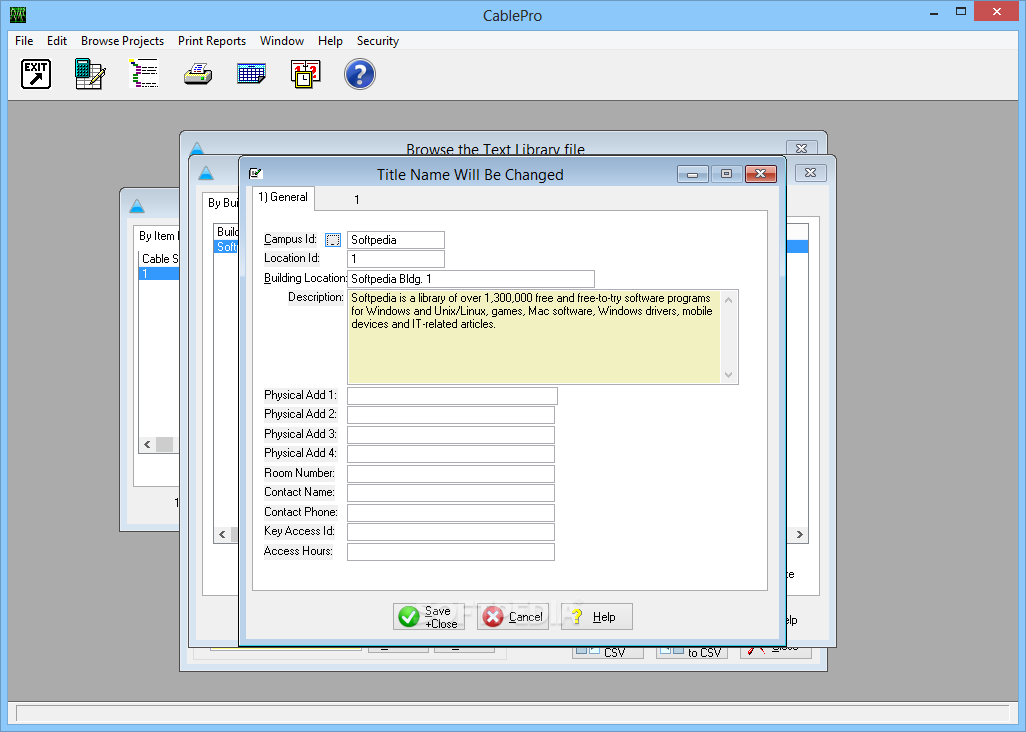The height and width of the screenshot is (732, 1026).
Task: Open the blue question mark help icon
Action: [x=360, y=74]
